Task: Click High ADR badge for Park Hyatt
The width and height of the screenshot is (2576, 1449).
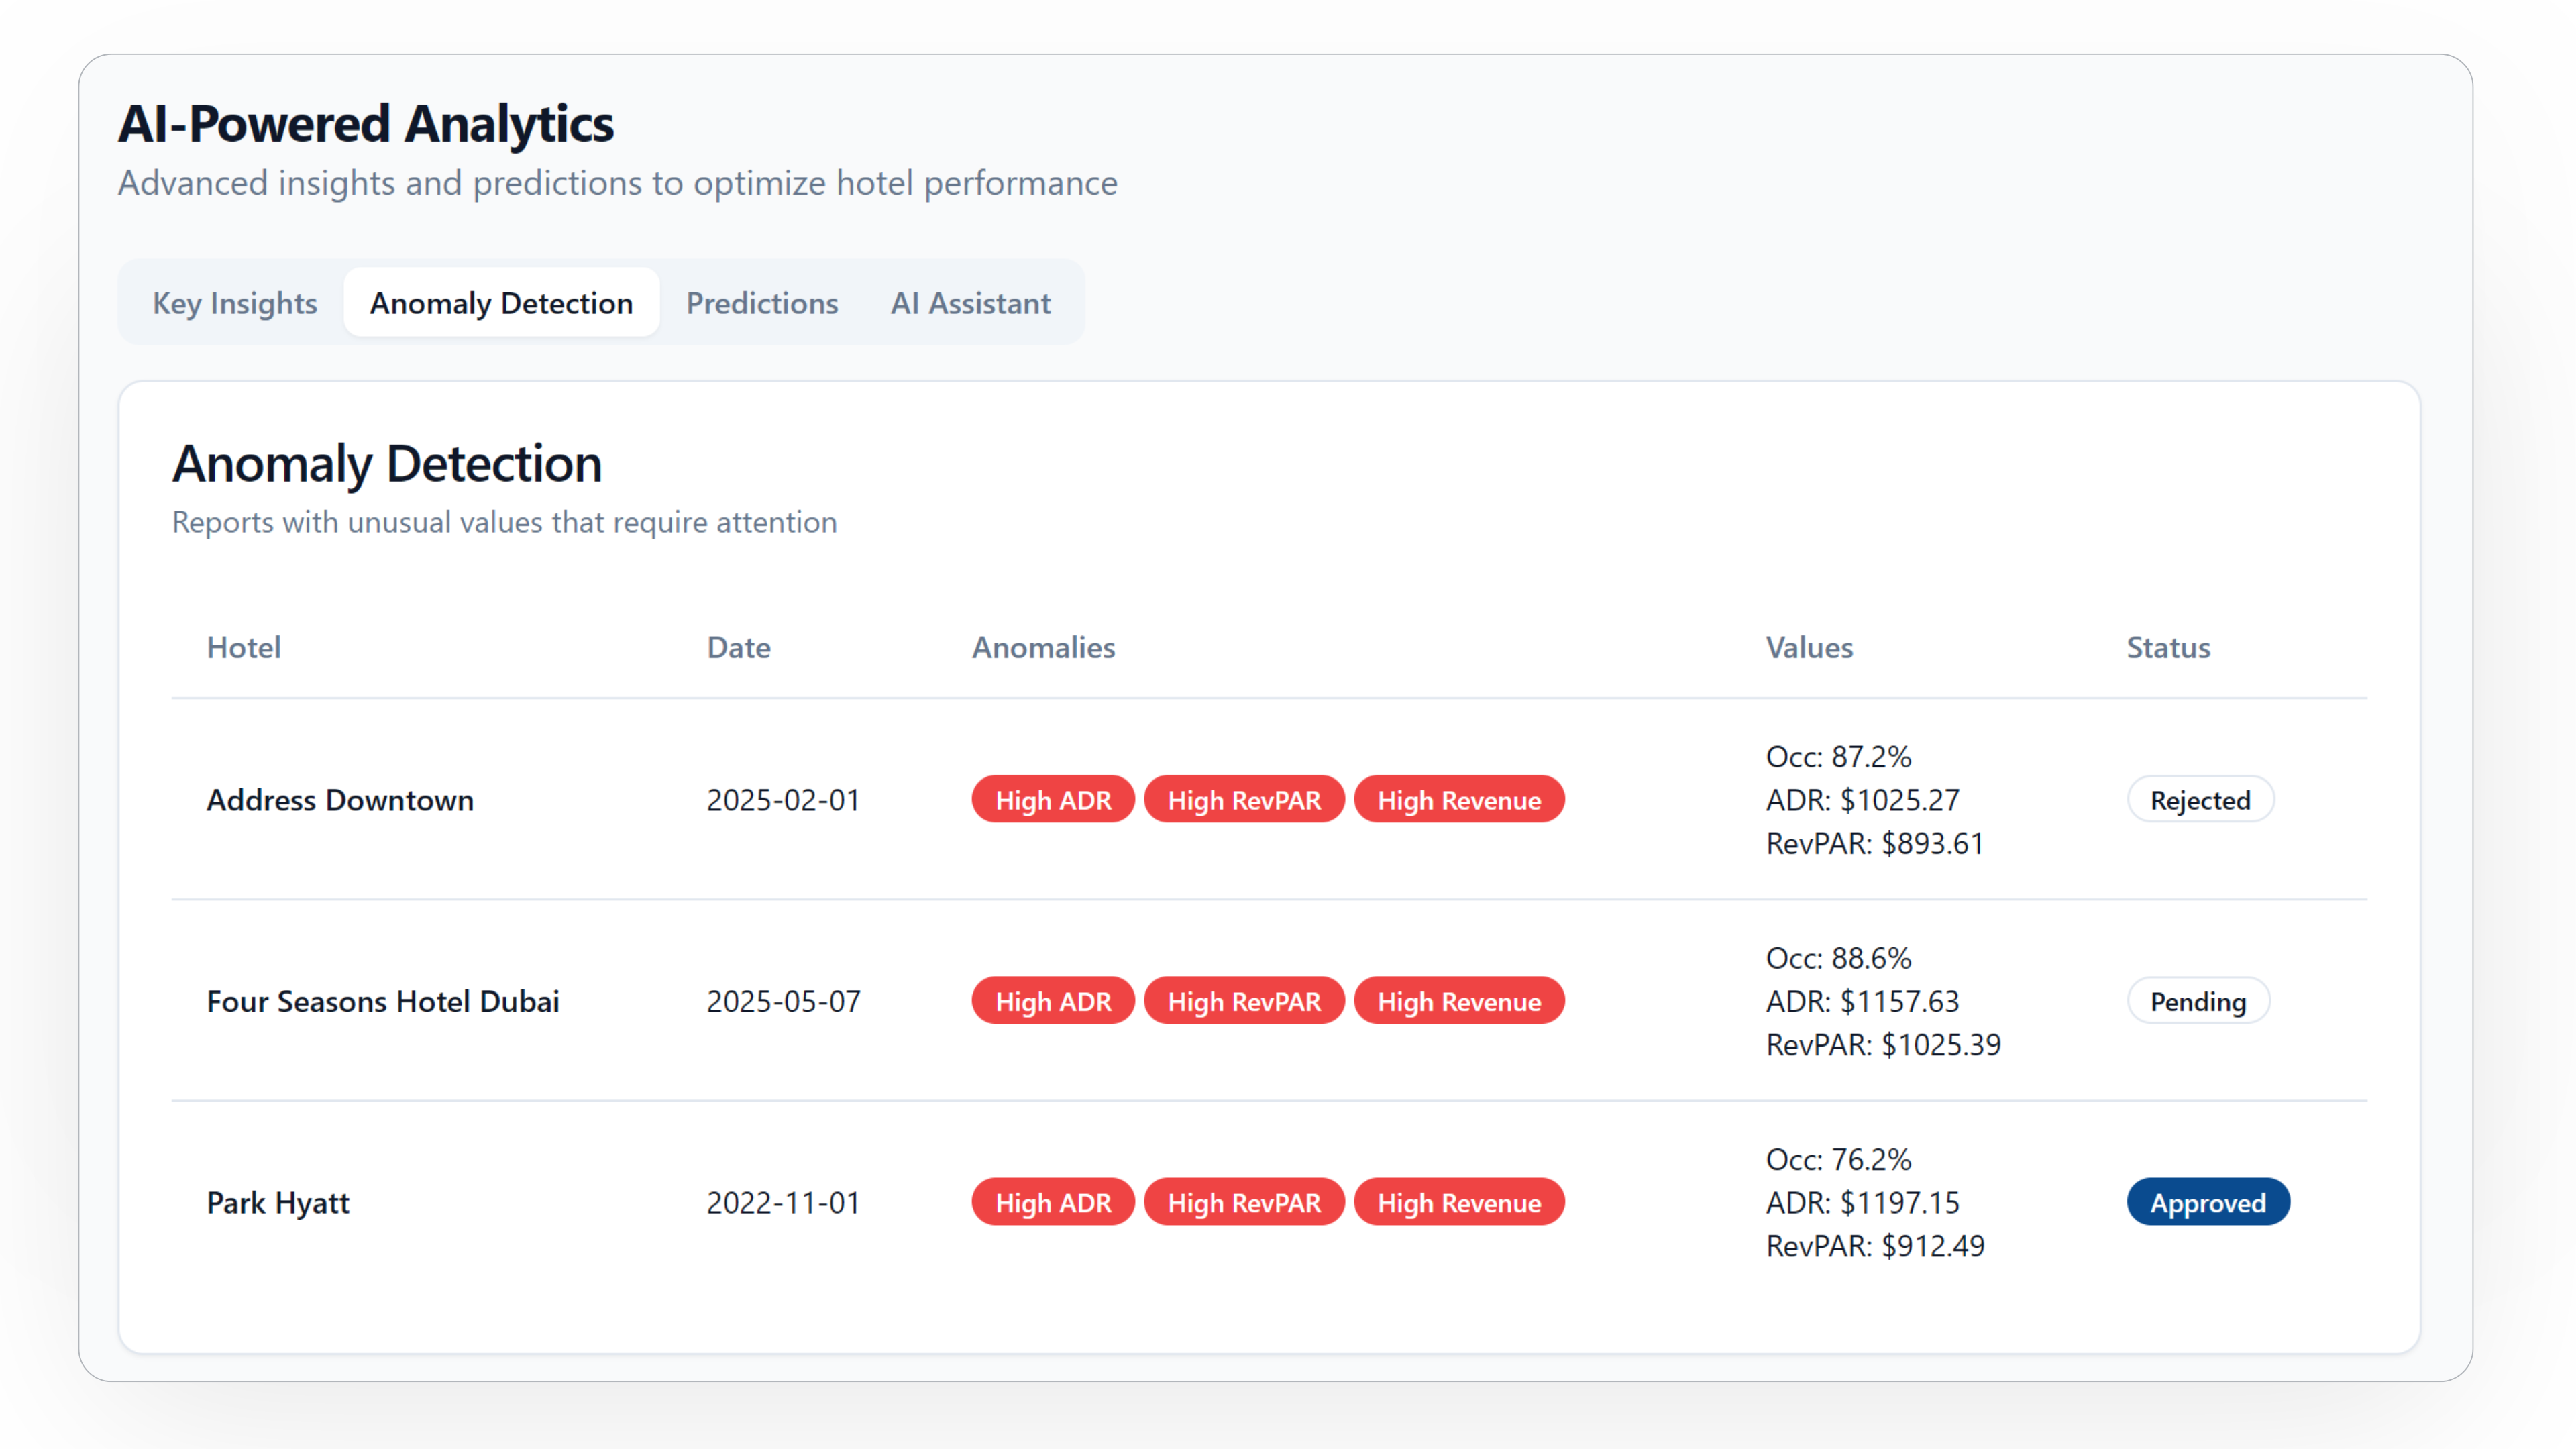Action: tap(1053, 1202)
